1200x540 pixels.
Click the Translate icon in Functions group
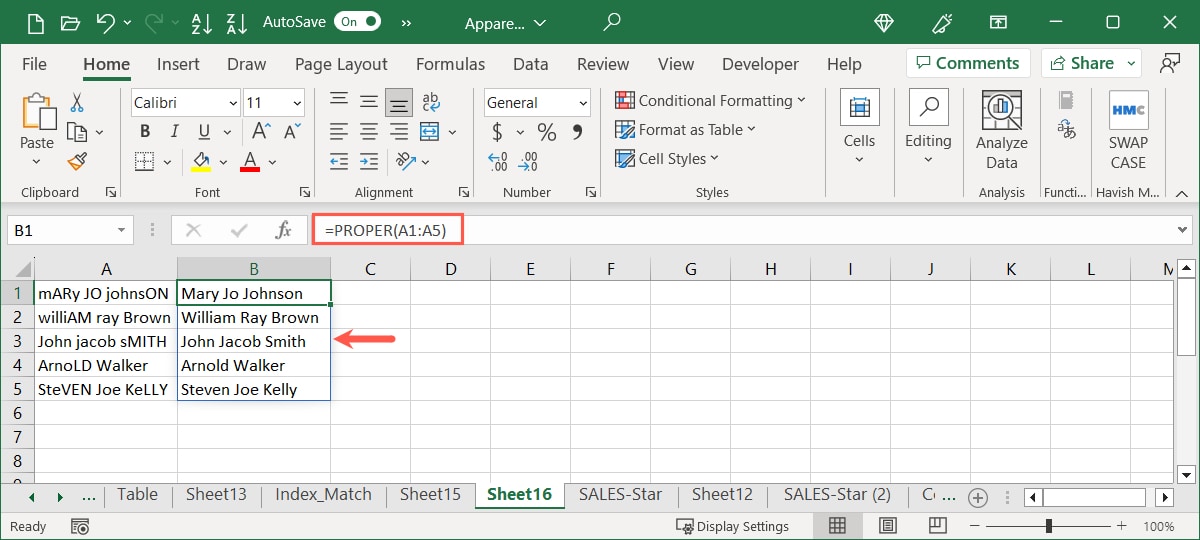click(x=1067, y=130)
